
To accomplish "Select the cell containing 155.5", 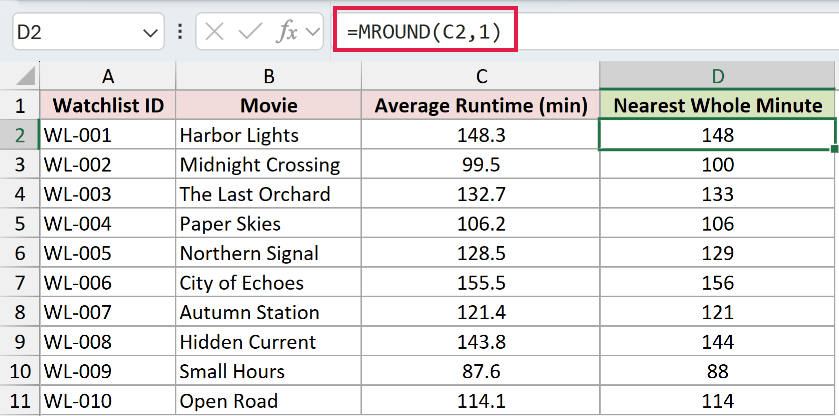I will tap(481, 282).
